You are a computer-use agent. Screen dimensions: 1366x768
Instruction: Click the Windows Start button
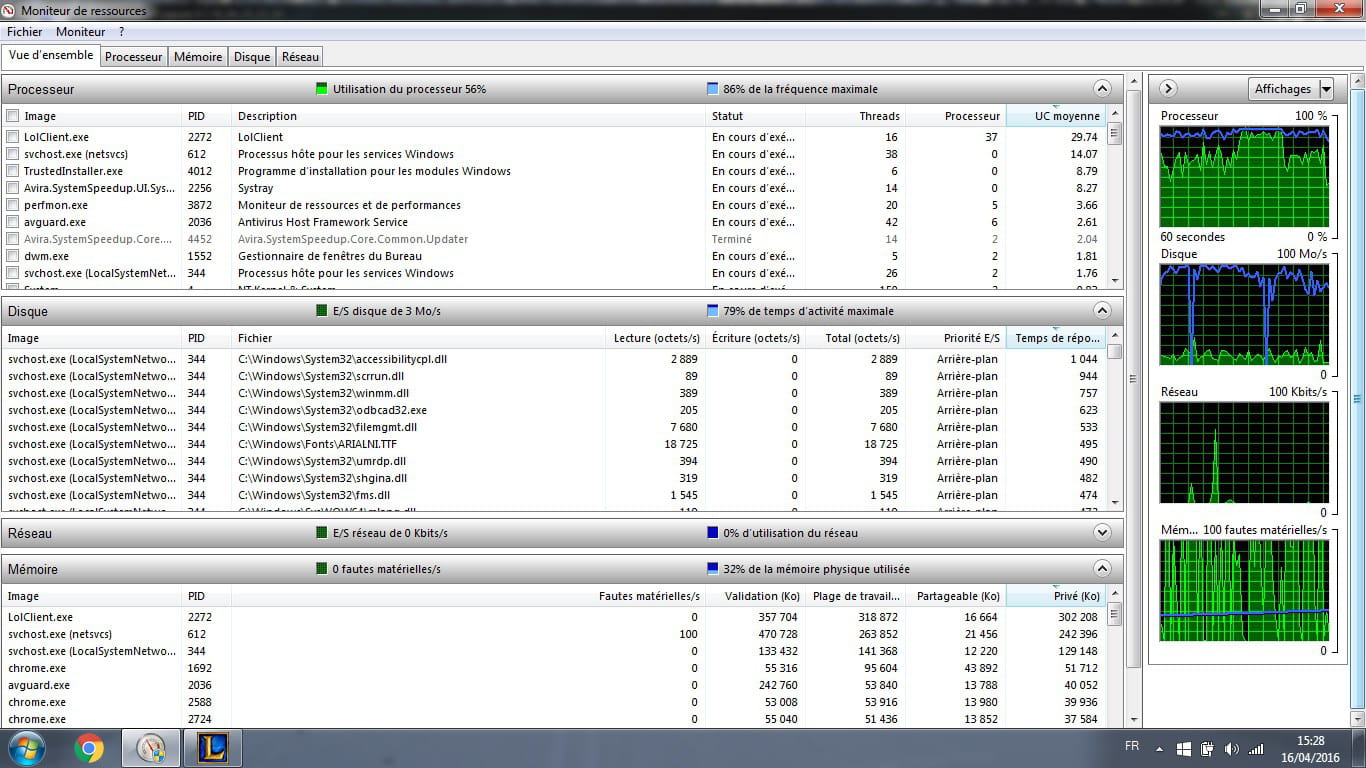click(x=26, y=748)
